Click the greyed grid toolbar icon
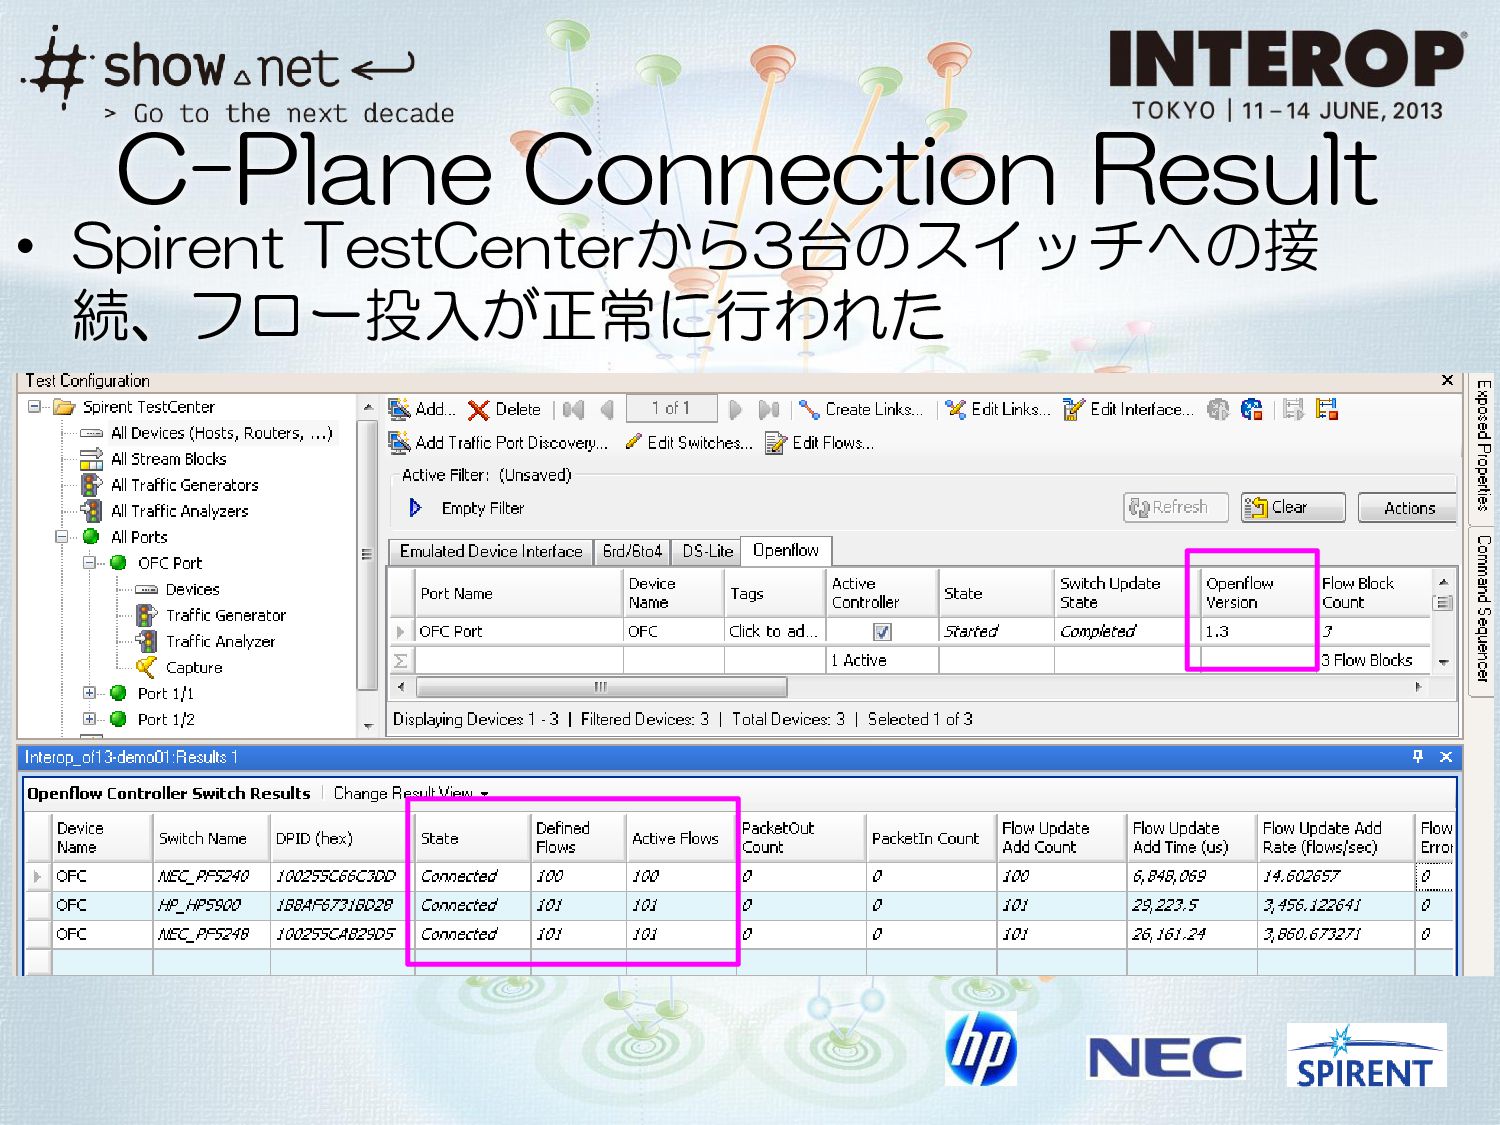The height and width of the screenshot is (1125, 1500). point(1294,409)
